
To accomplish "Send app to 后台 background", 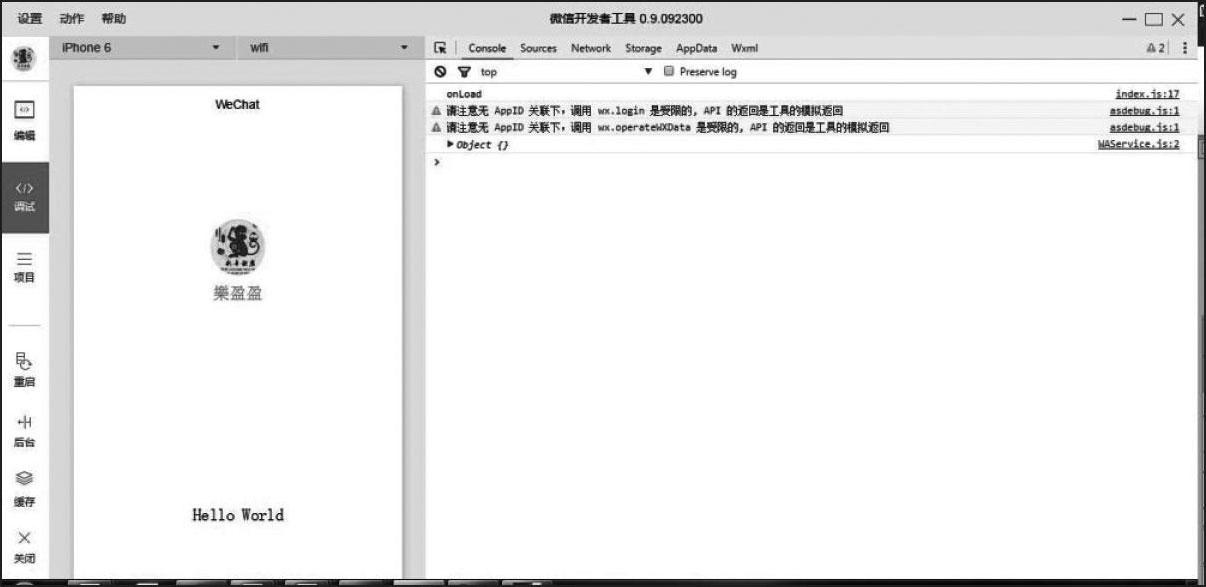I will 25,431.
